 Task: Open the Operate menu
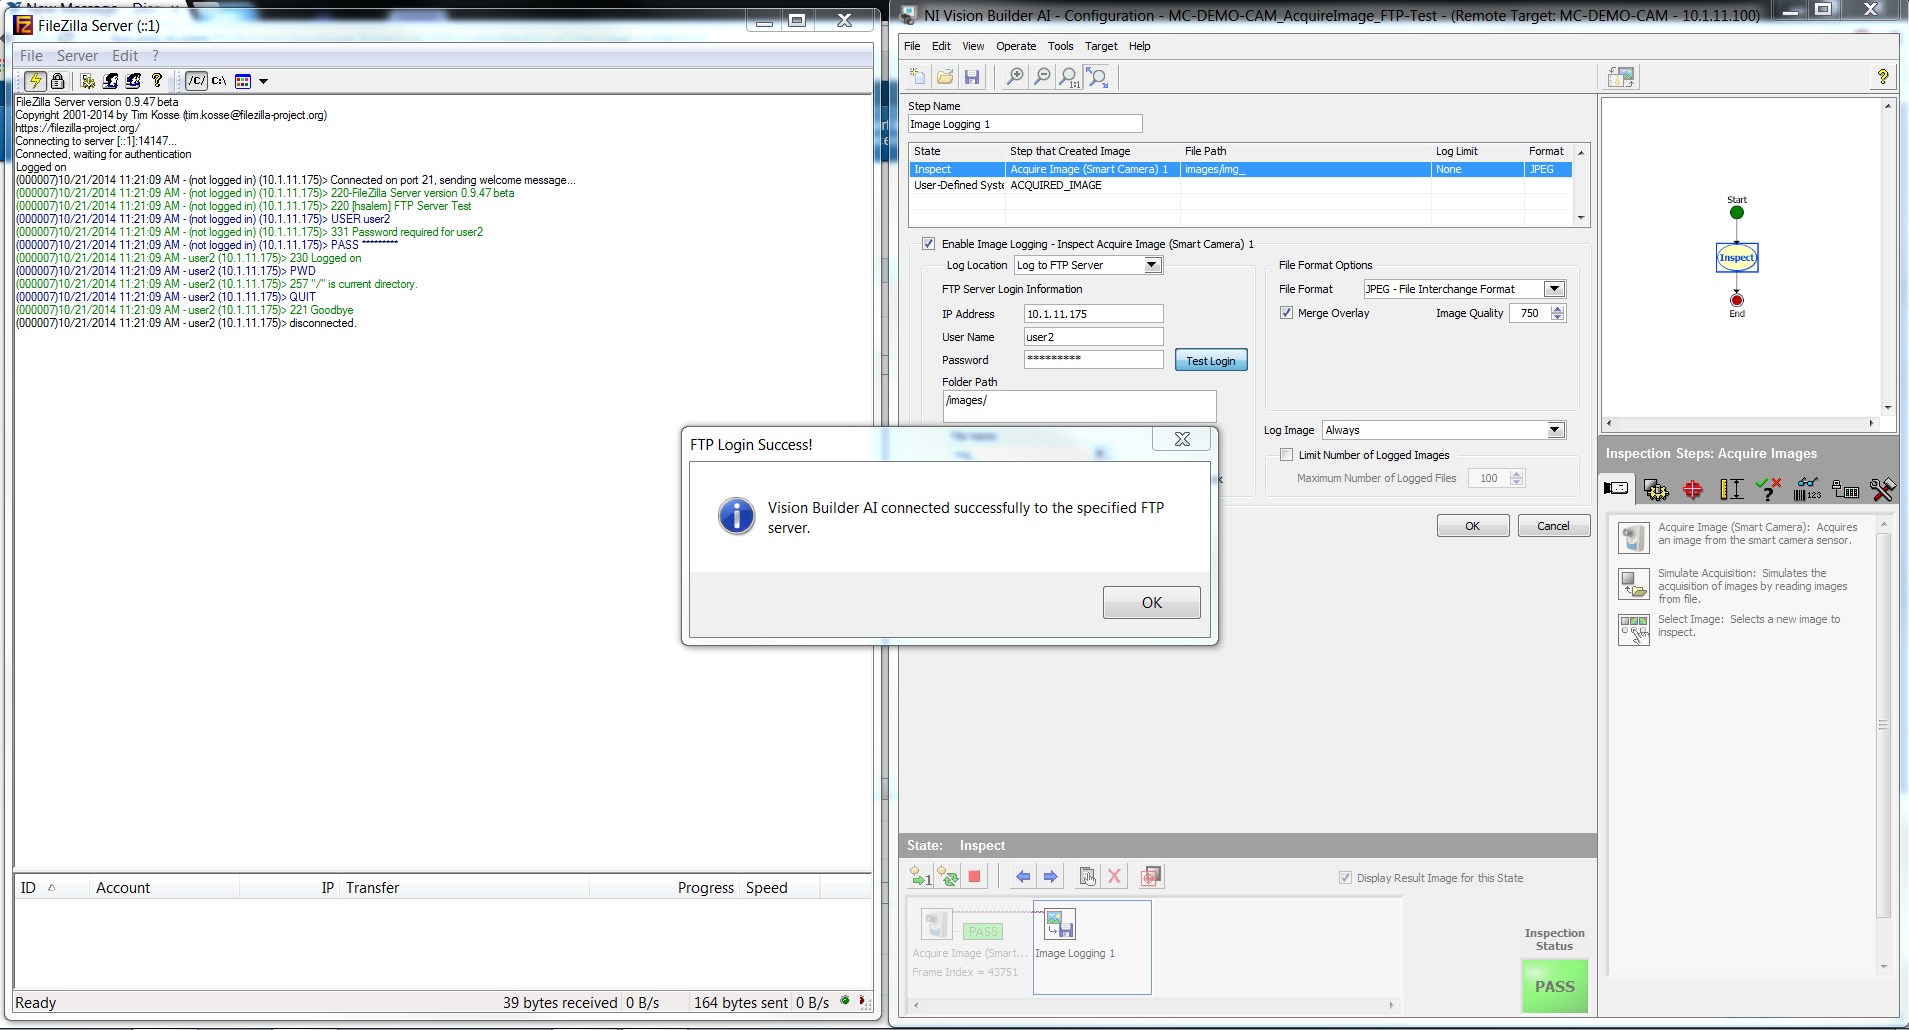tap(1016, 46)
